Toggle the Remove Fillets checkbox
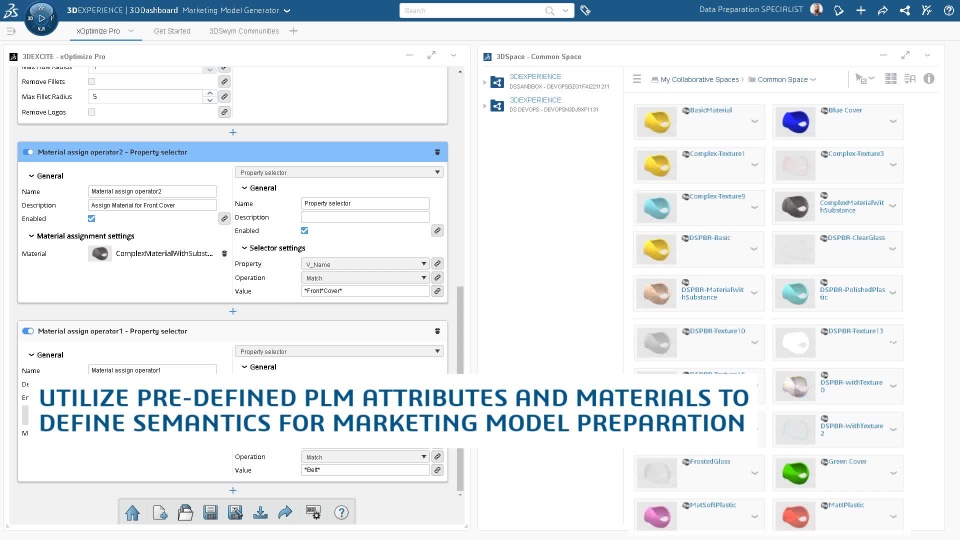960x540 pixels. click(91, 81)
